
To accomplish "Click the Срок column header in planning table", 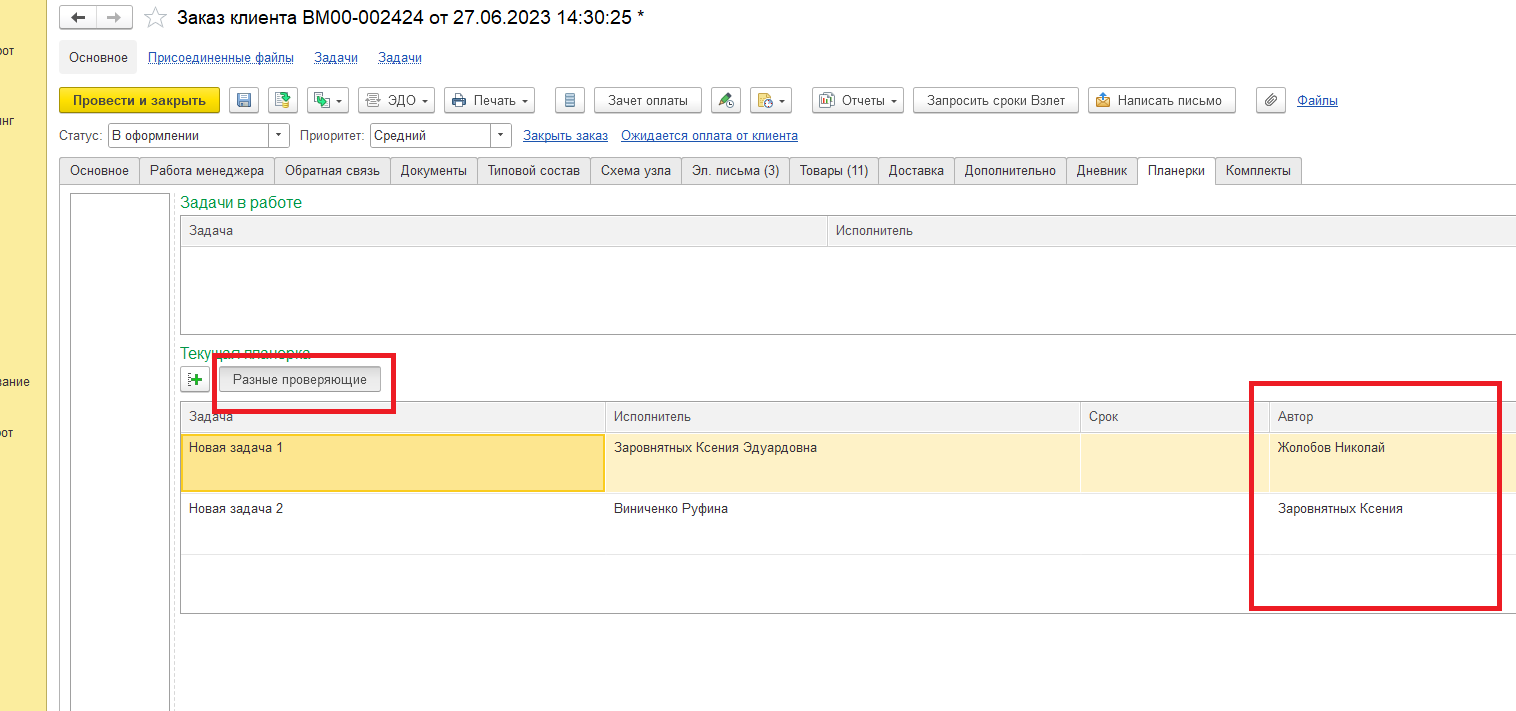I will coord(1175,417).
